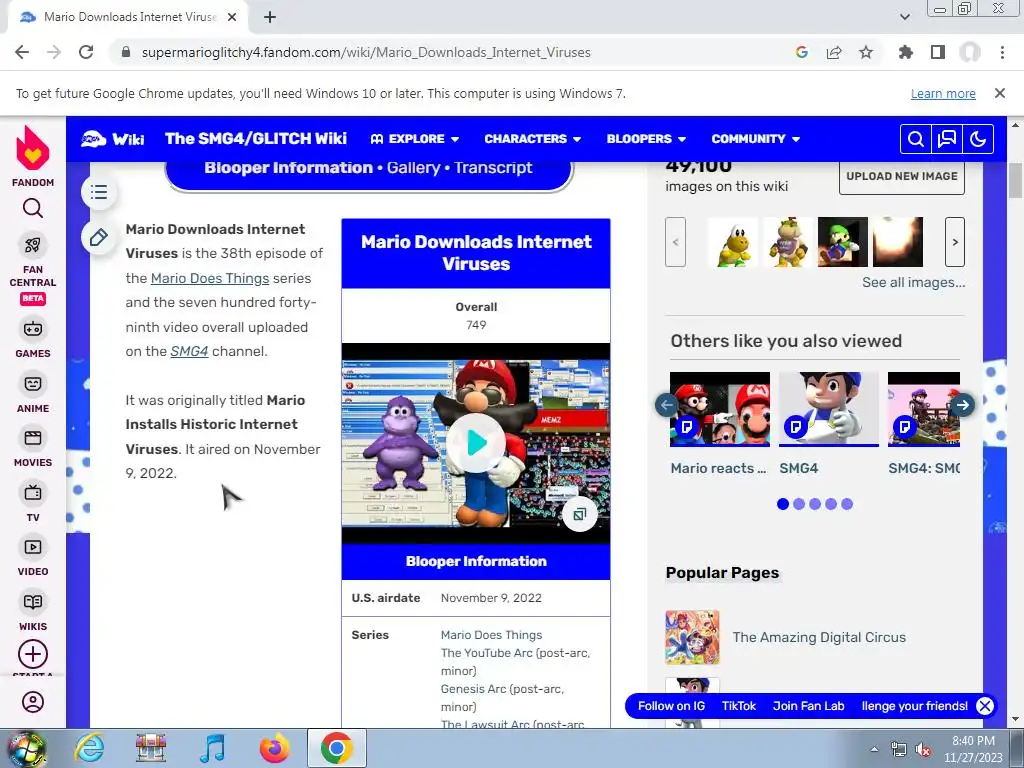This screenshot has width=1024, height=768.
Task: Open Chrome extensions puzzle icon
Action: tap(906, 52)
